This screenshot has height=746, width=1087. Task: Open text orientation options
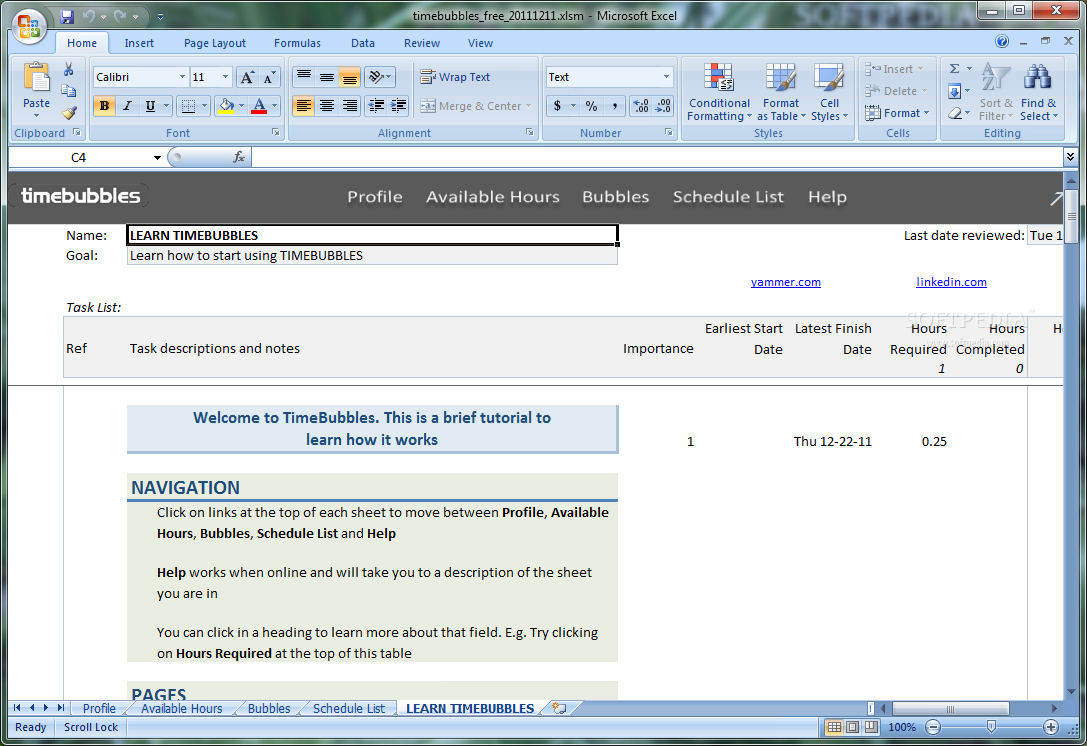click(379, 77)
